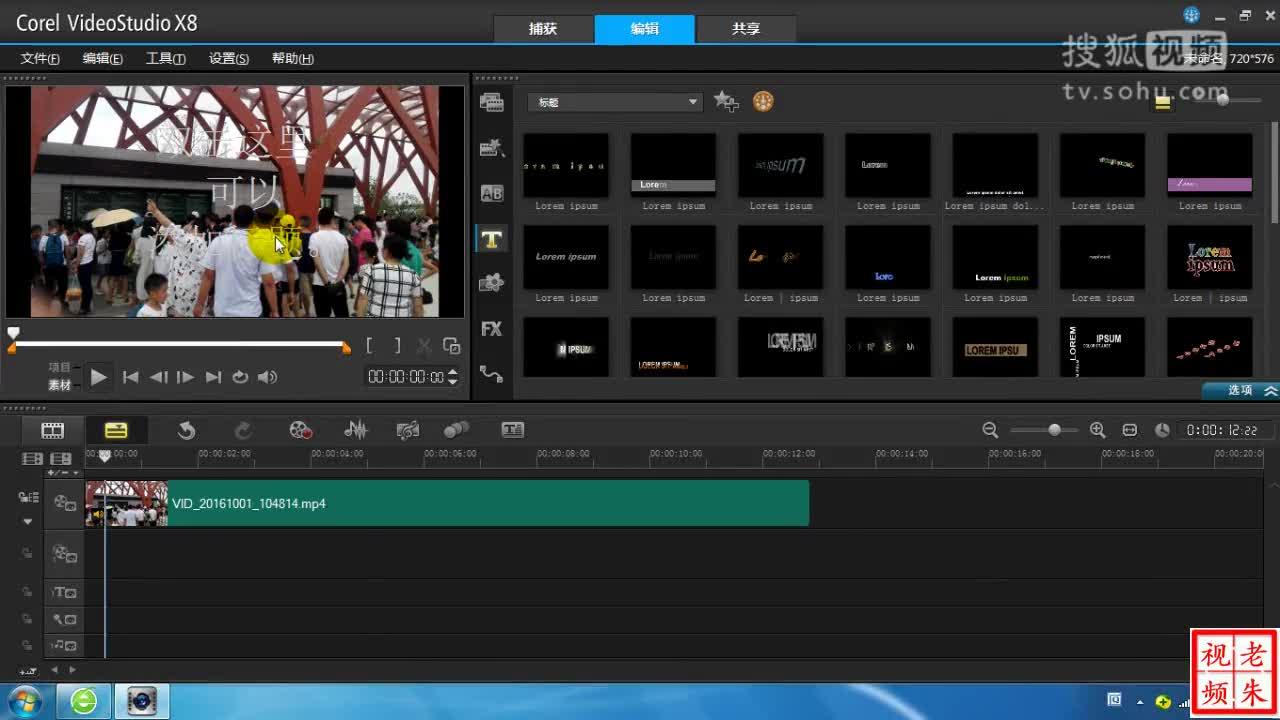Viewport: 1280px width, 720px height.
Task: Open the Path library icon
Action: tap(491, 374)
